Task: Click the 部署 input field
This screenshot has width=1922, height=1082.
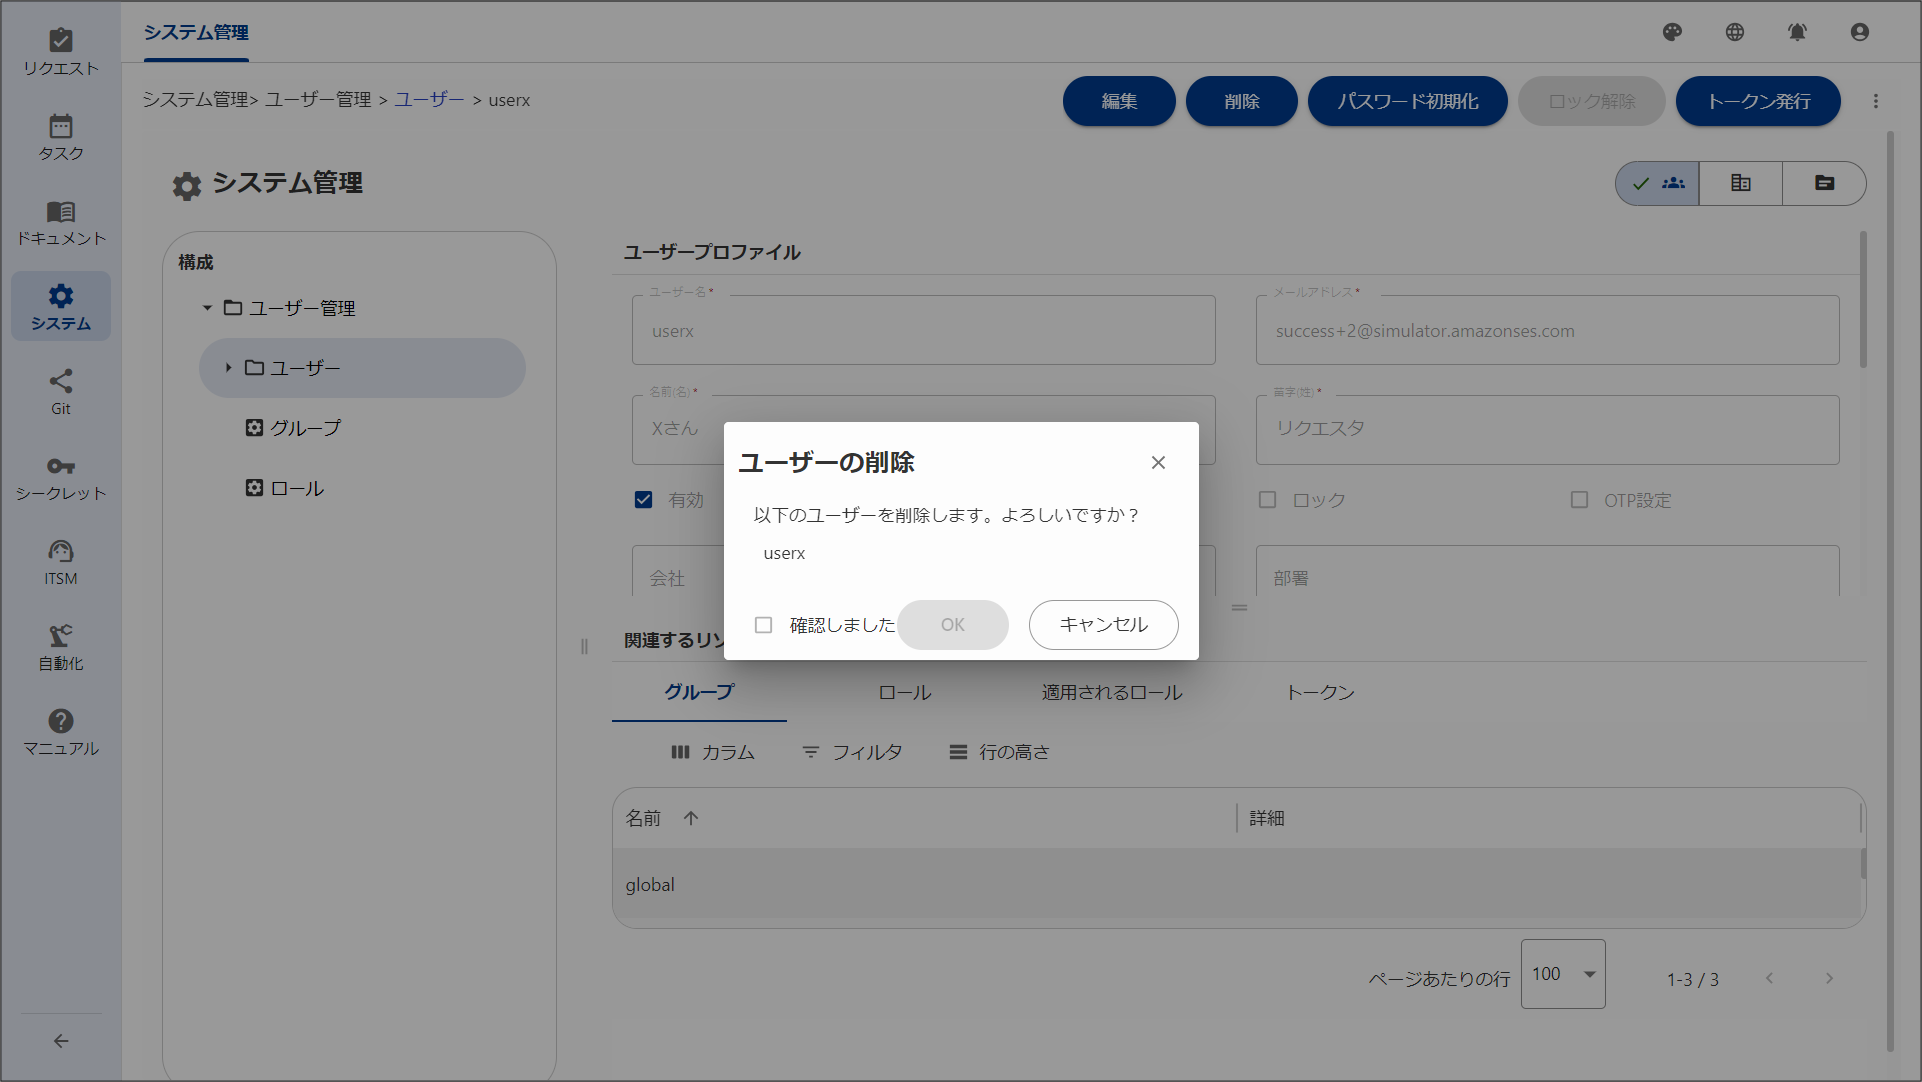Action: 1548,571
